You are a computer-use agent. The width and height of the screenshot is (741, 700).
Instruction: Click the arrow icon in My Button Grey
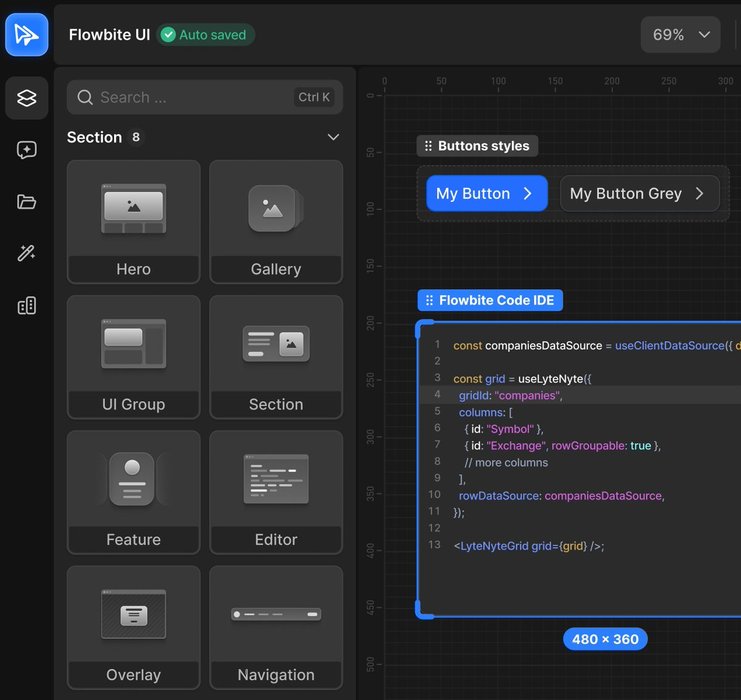[x=699, y=193]
